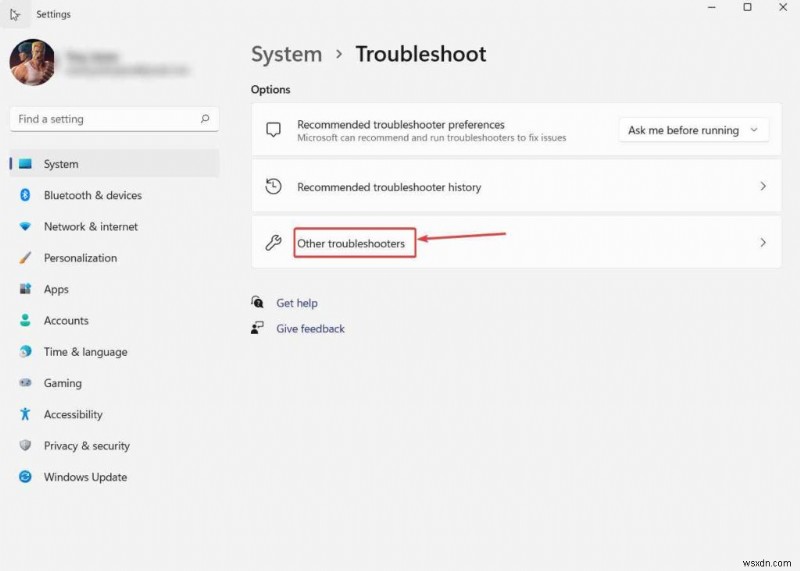This screenshot has width=800, height=571.
Task: Open Time & language settings
Action: pyautogui.click(x=114, y=352)
